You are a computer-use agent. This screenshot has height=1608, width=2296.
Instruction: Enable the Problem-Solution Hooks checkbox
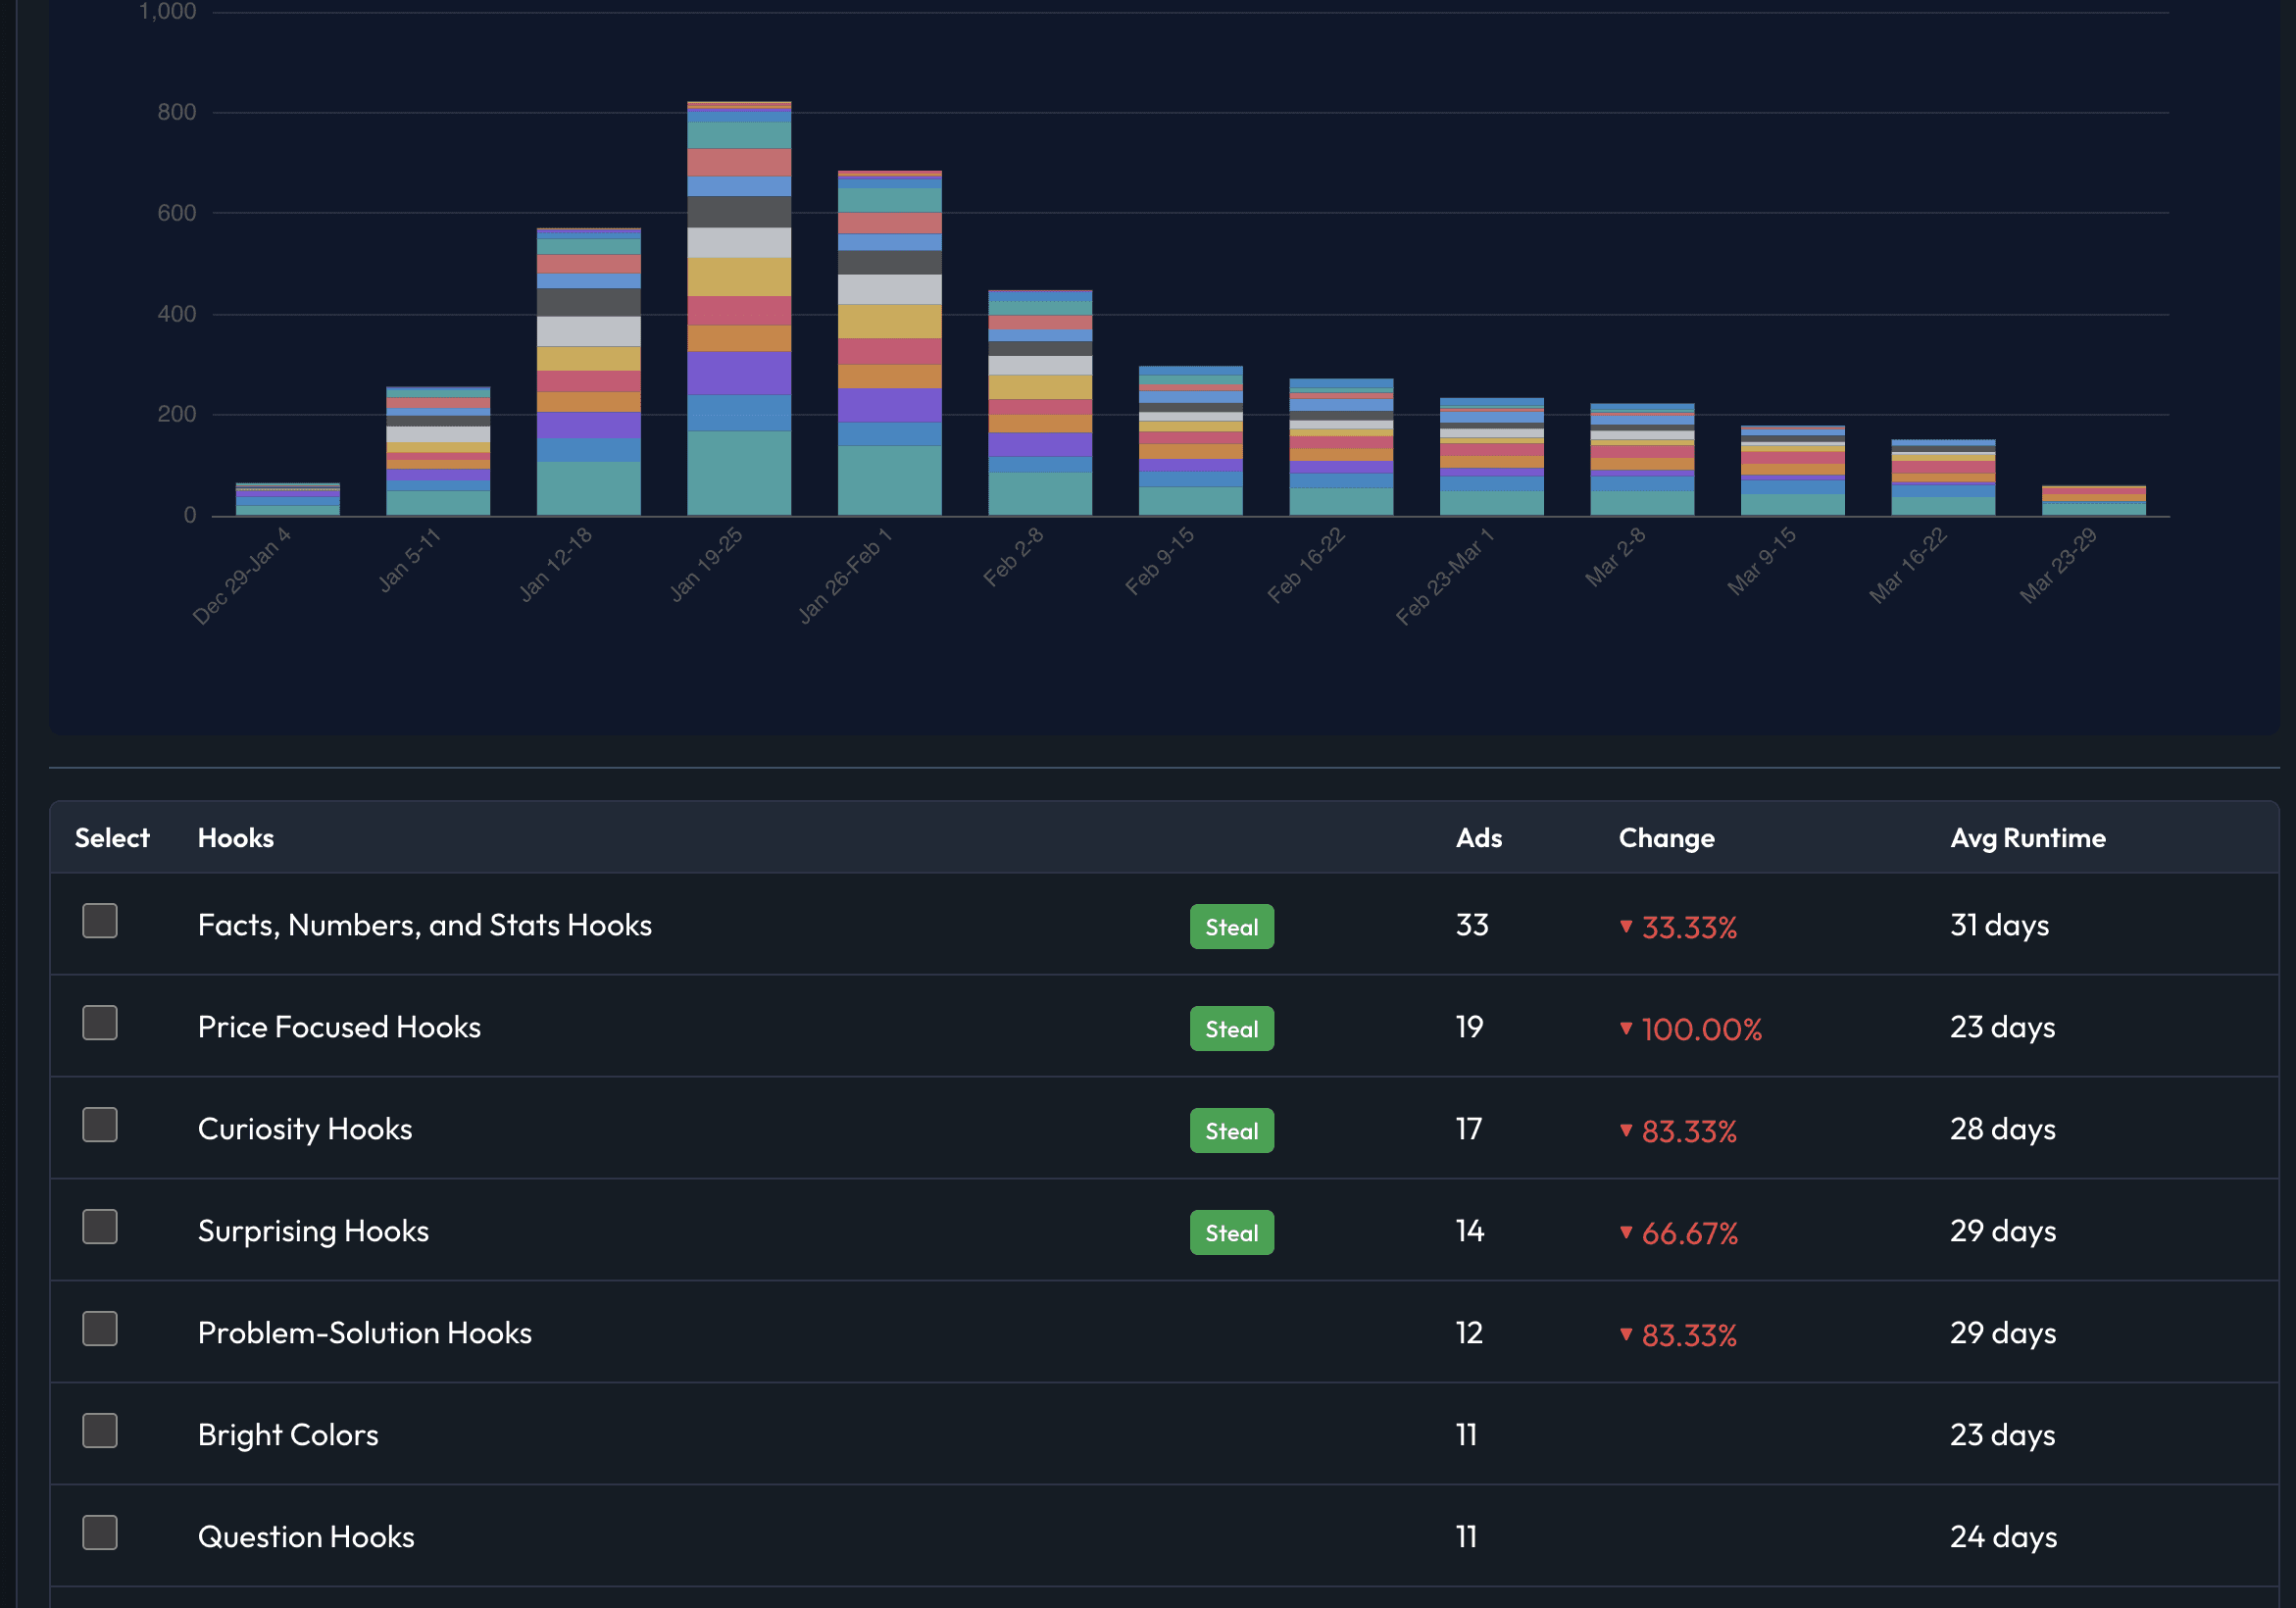100,1329
